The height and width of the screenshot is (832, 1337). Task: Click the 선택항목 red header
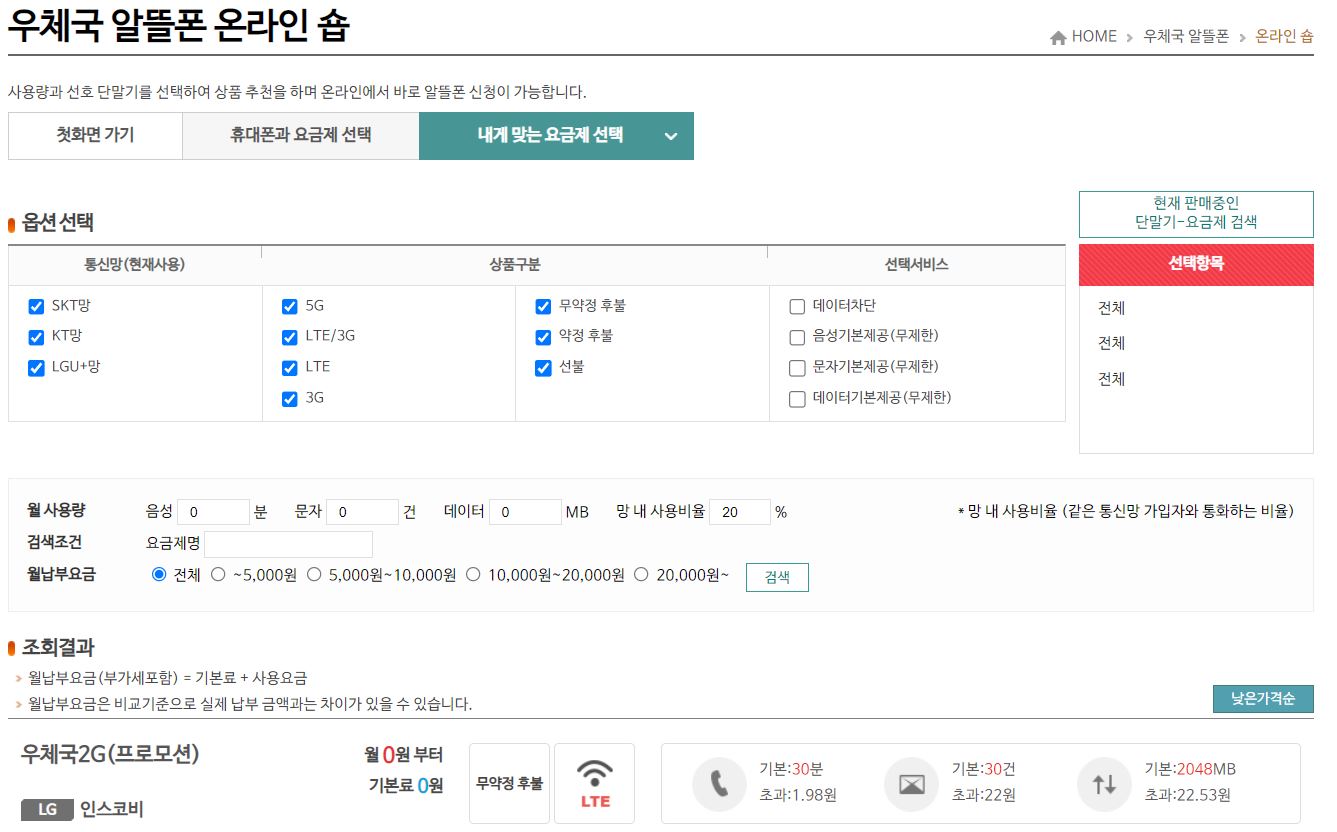[x=1196, y=264]
